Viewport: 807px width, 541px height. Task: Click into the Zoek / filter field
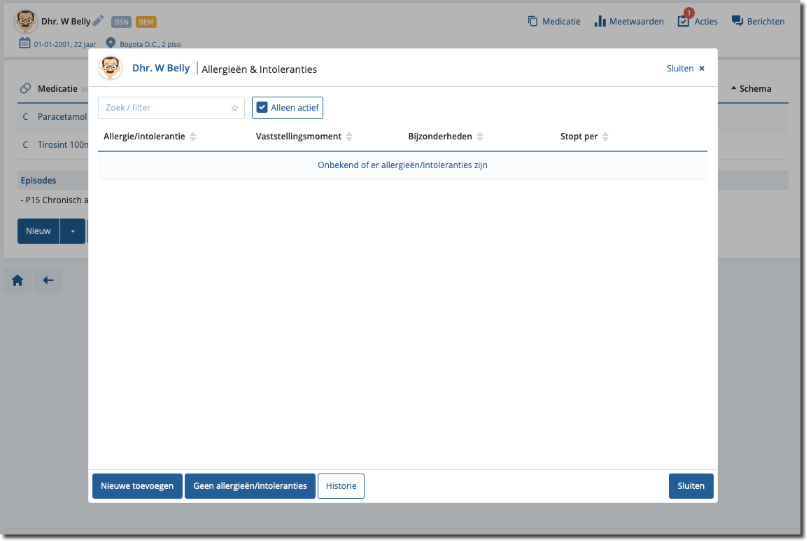(x=165, y=108)
